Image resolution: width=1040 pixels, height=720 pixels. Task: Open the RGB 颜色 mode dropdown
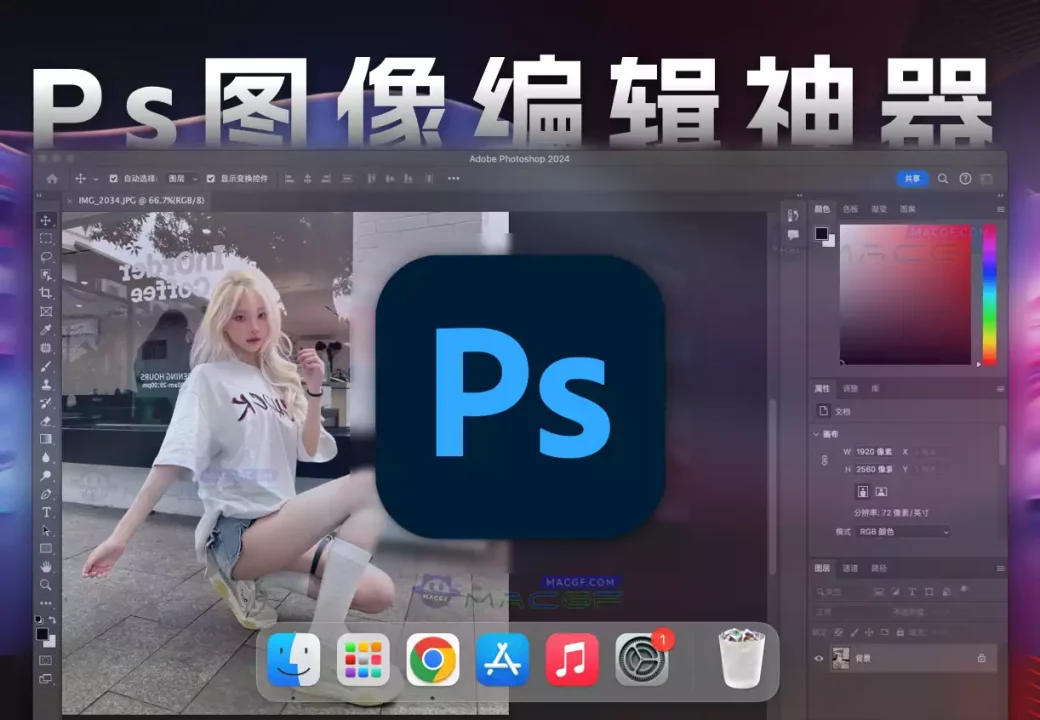point(904,532)
